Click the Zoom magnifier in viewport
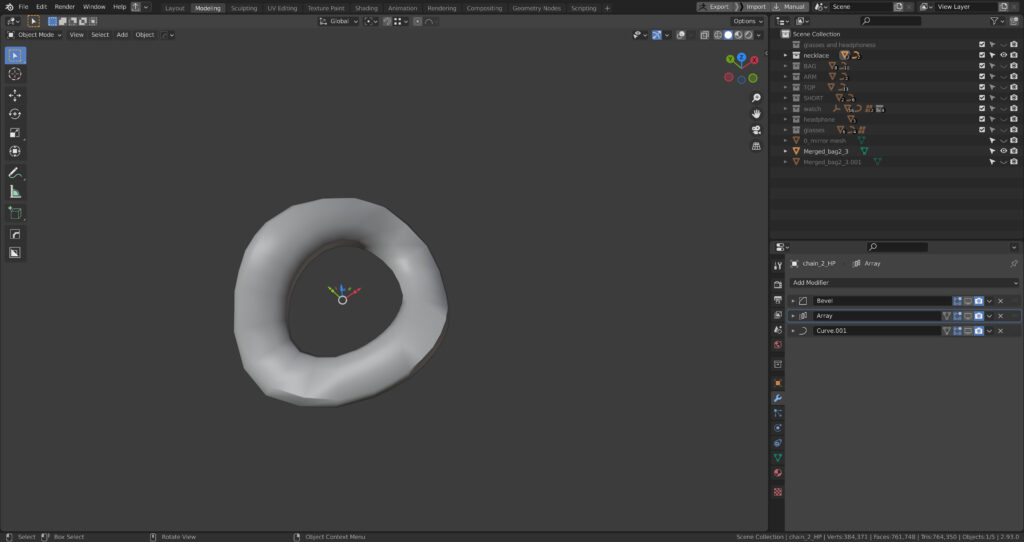The width and height of the screenshot is (1024, 542). click(x=756, y=98)
